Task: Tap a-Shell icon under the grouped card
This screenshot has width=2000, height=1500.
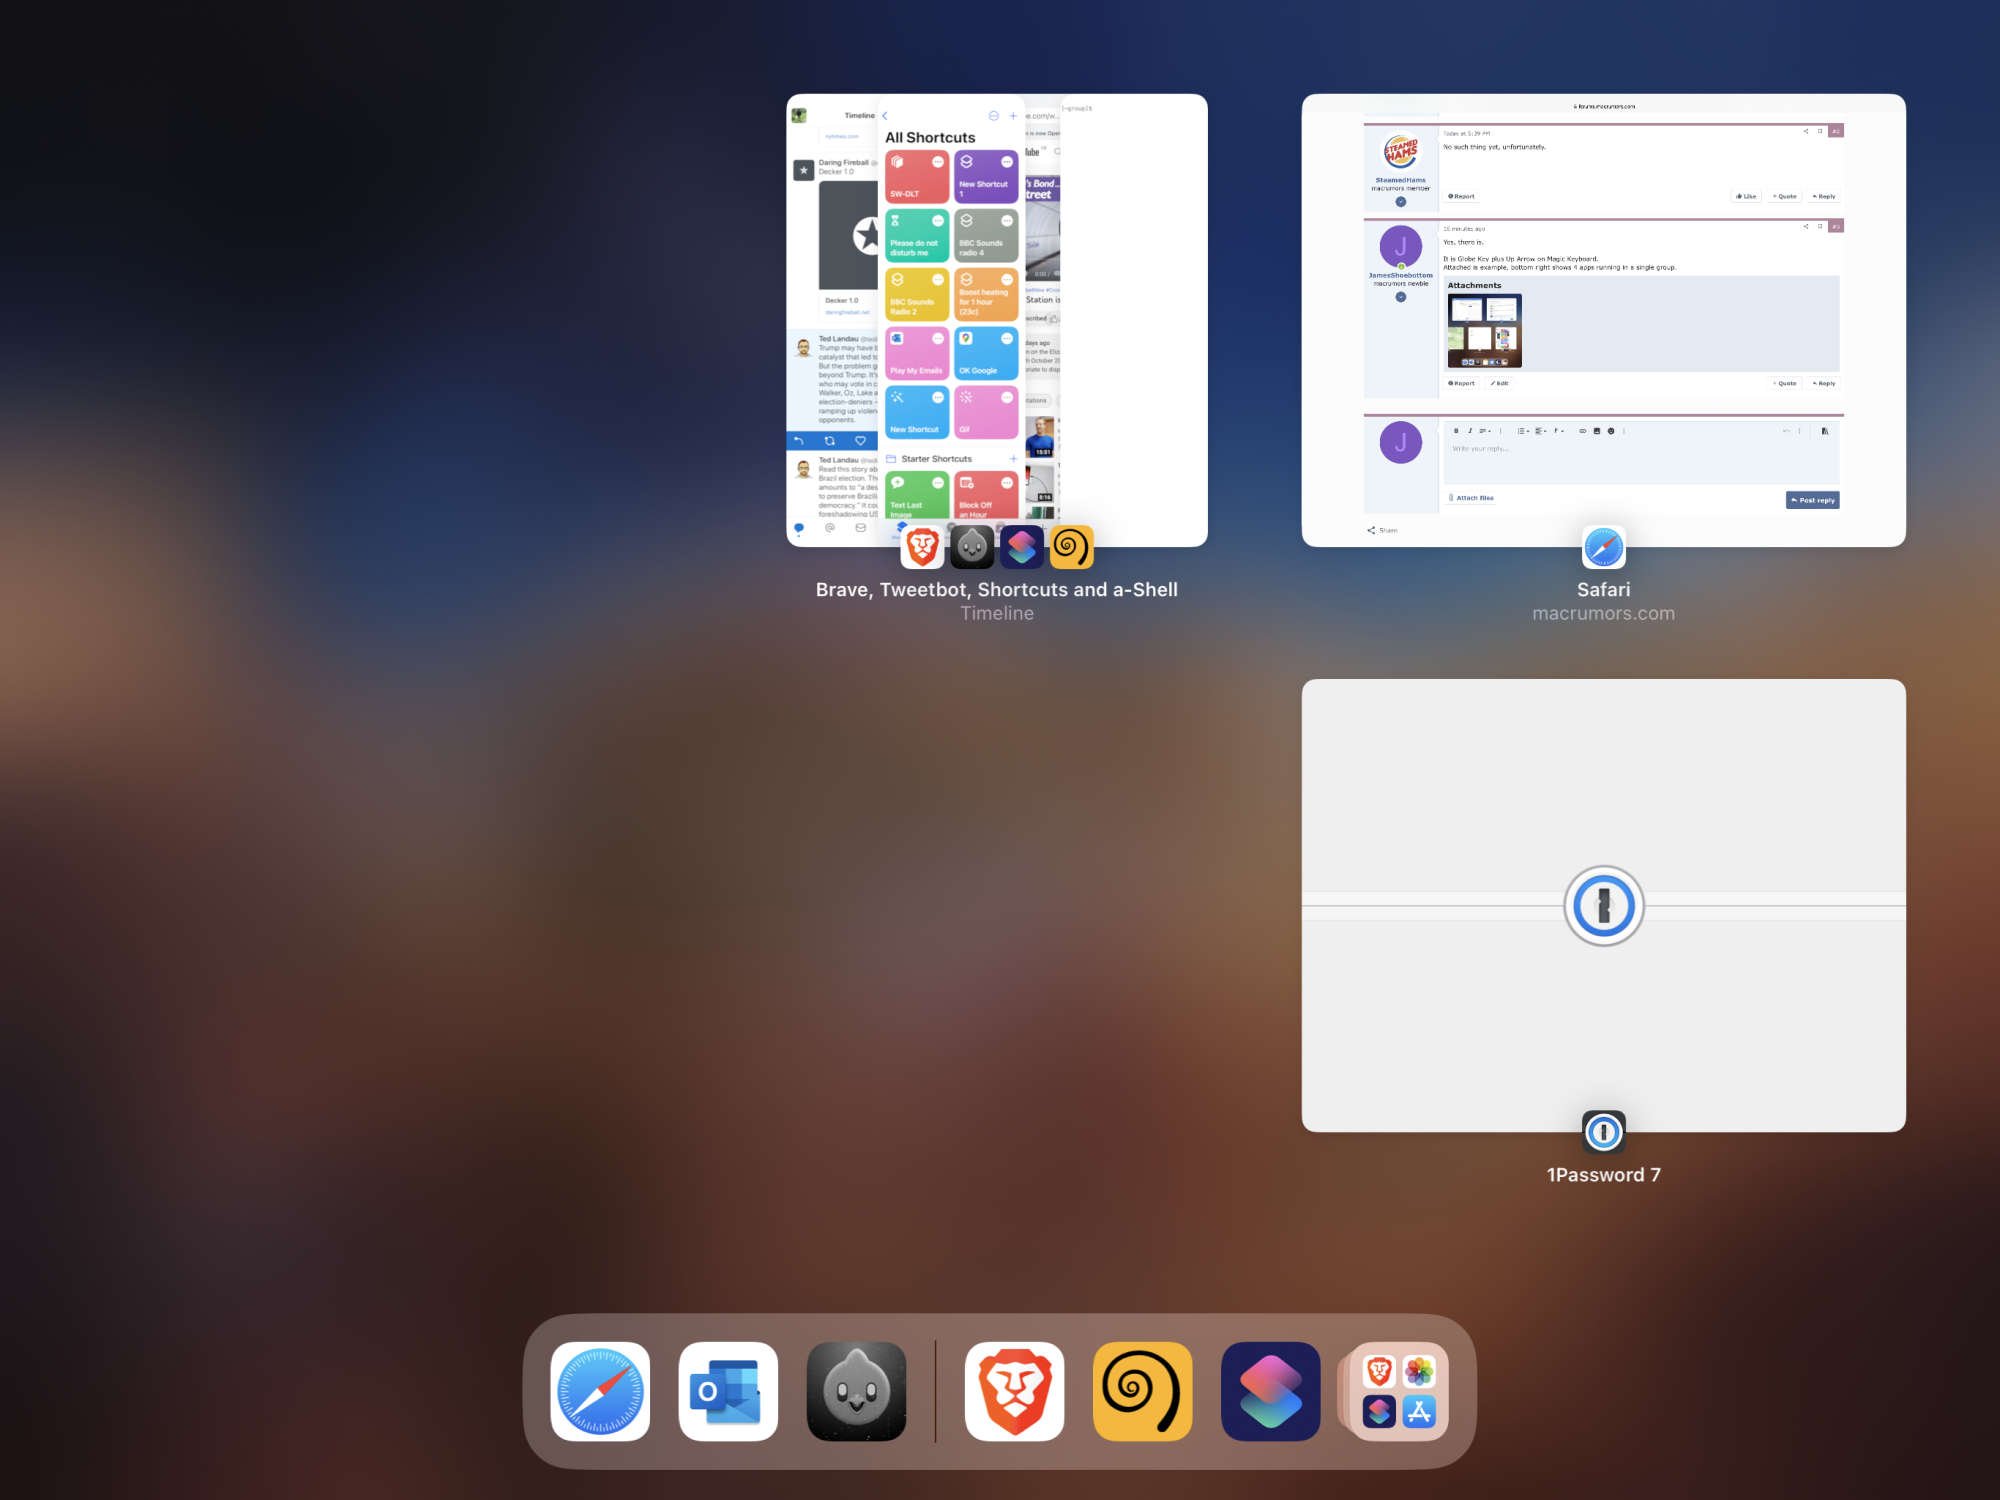Action: tap(1072, 547)
